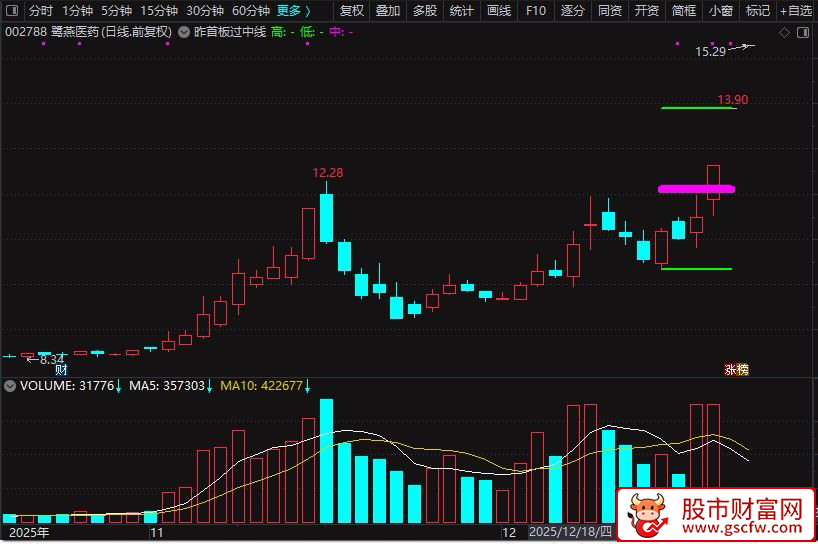Activate the 画线 drawing tool
Screen dimensions: 818x544
pyautogui.click(x=499, y=10)
